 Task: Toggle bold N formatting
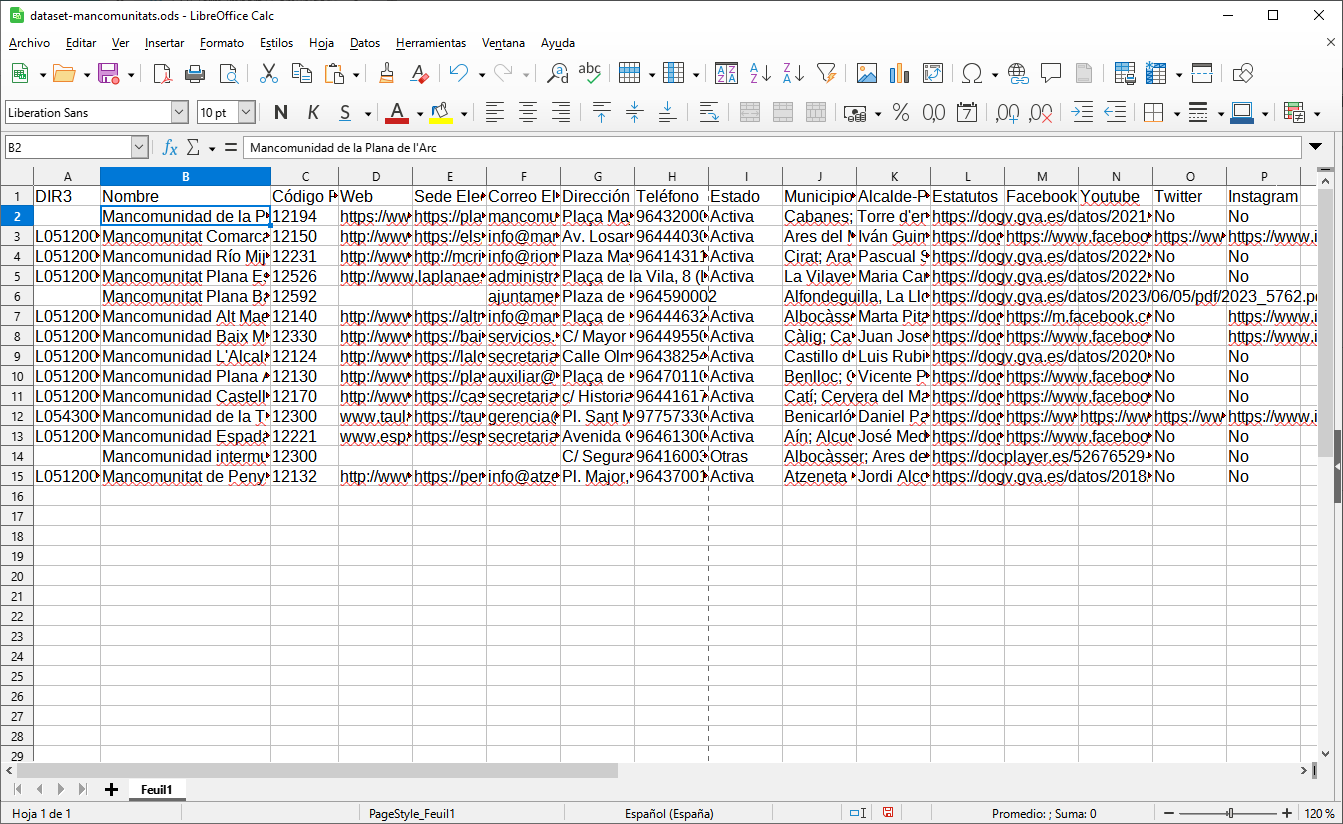(x=281, y=113)
